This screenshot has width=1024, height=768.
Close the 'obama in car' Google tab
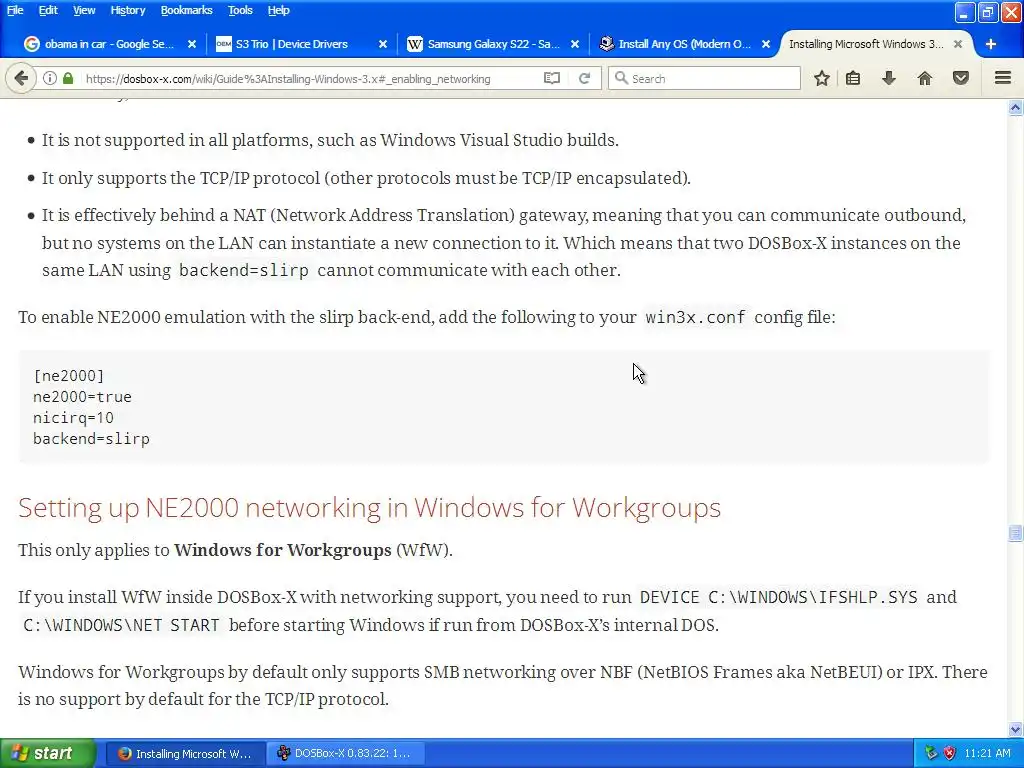point(191,44)
